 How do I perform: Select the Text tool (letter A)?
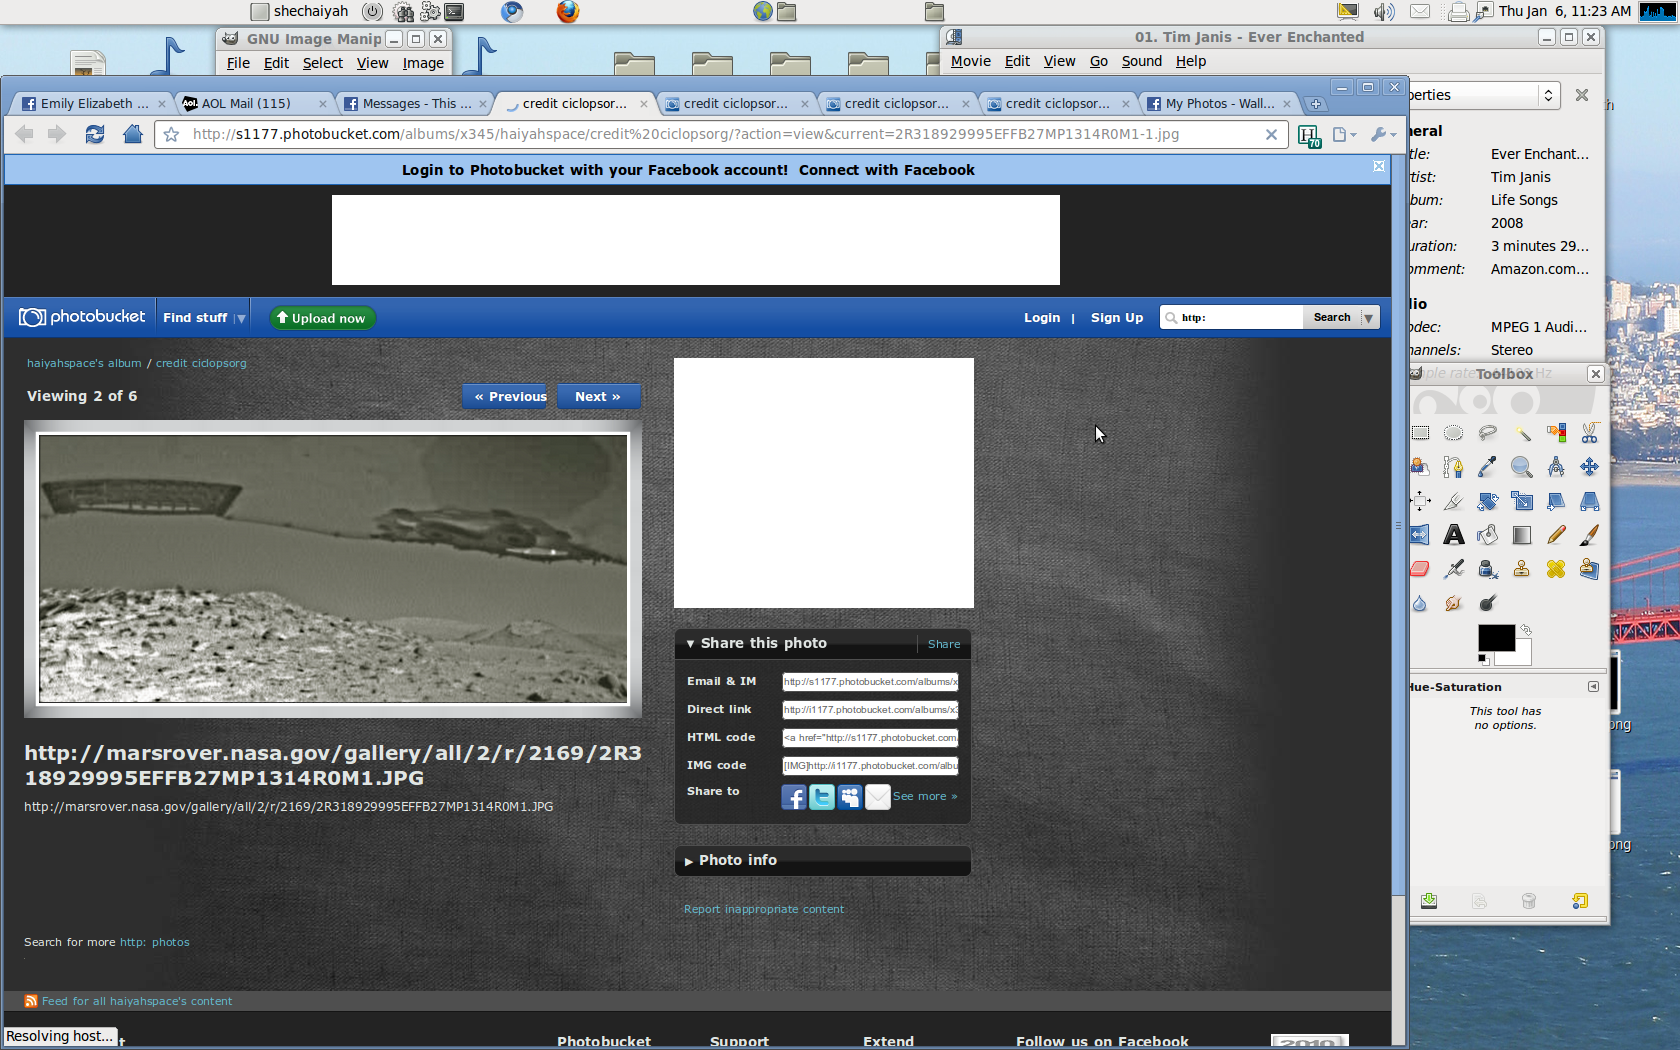click(x=1454, y=535)
